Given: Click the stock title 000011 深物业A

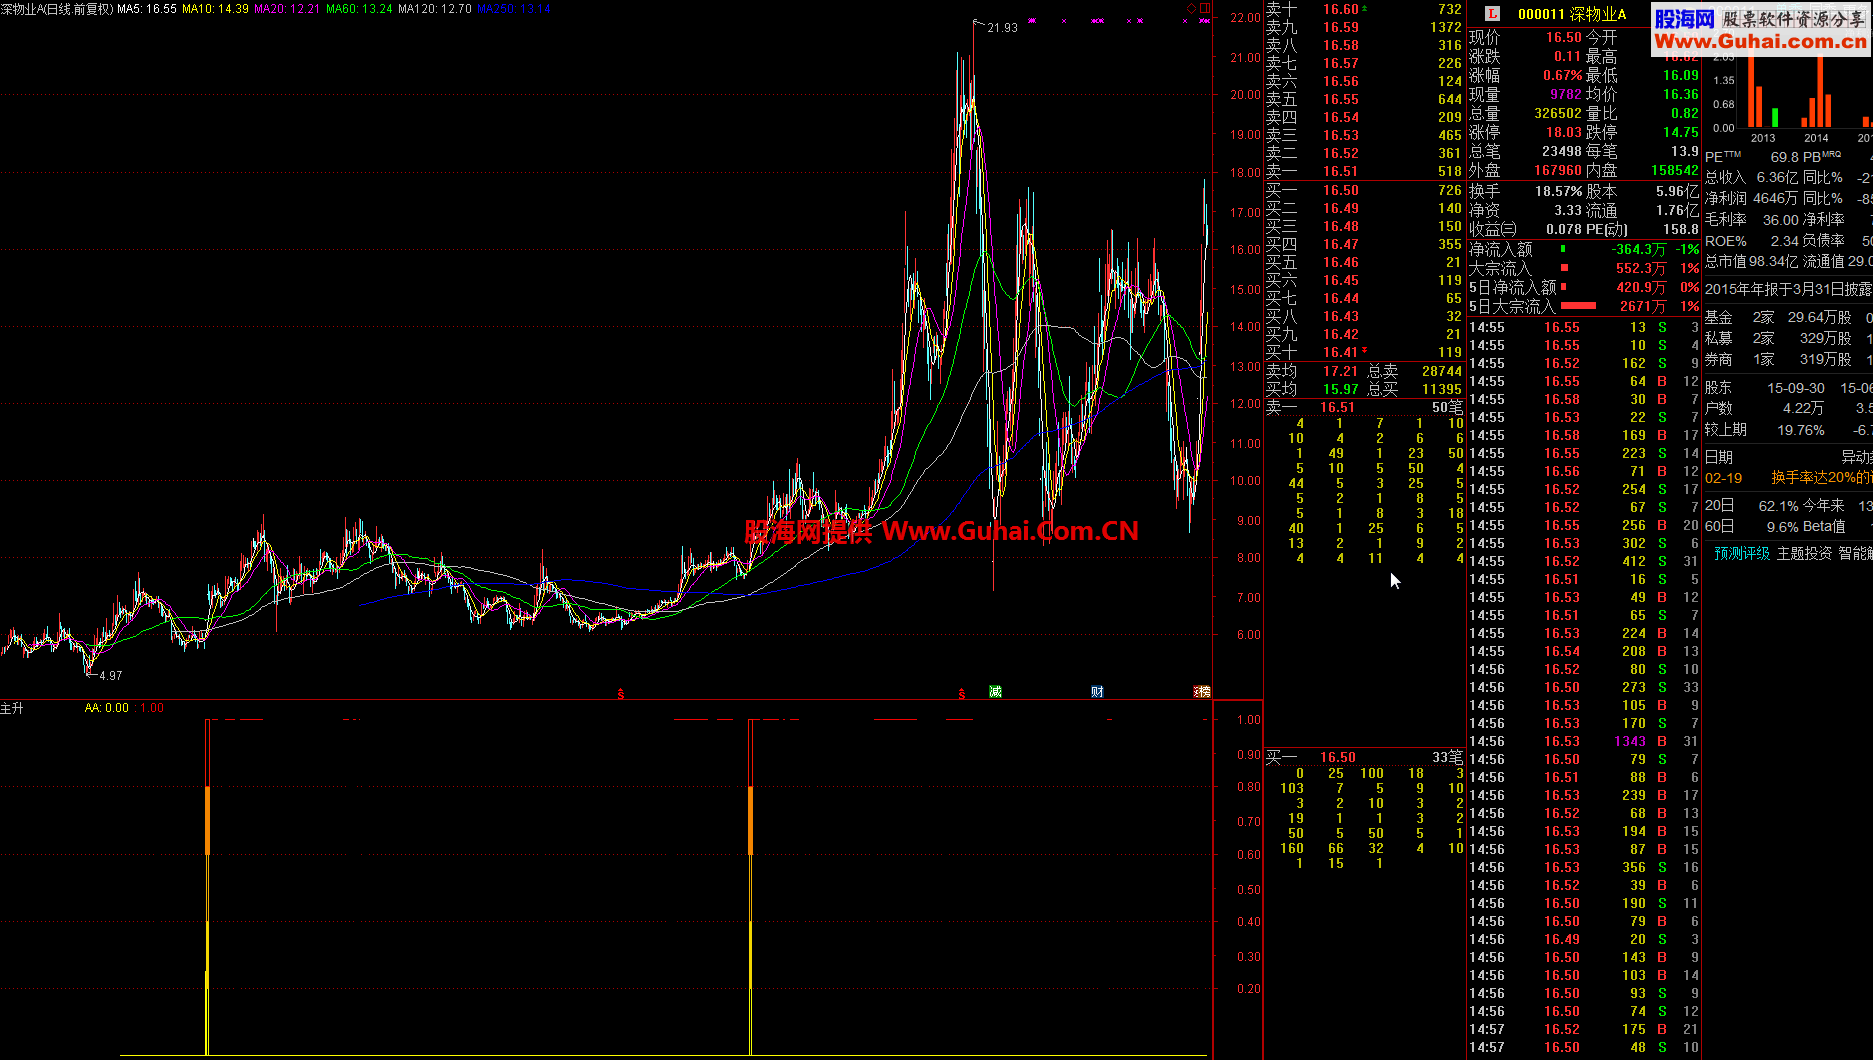Looking at the screenshot, I should pos(1572,14).
